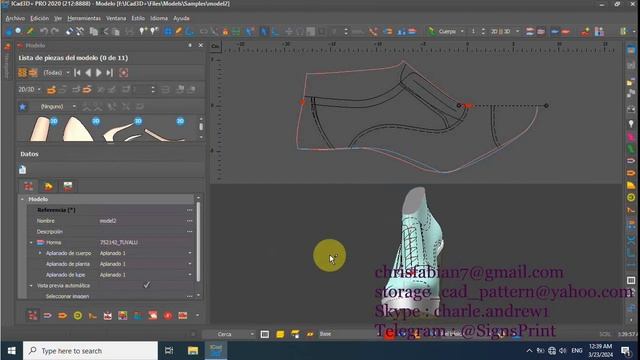Select the orange pencil tool beside the crosshair
Image resolution: width=640 pixels, height=360 pixels.
click(179, 31)
